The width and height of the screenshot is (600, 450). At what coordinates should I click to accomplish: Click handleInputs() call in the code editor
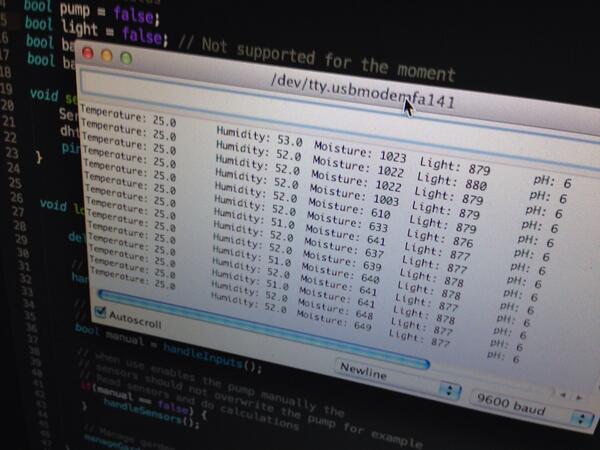click(212, 358)
